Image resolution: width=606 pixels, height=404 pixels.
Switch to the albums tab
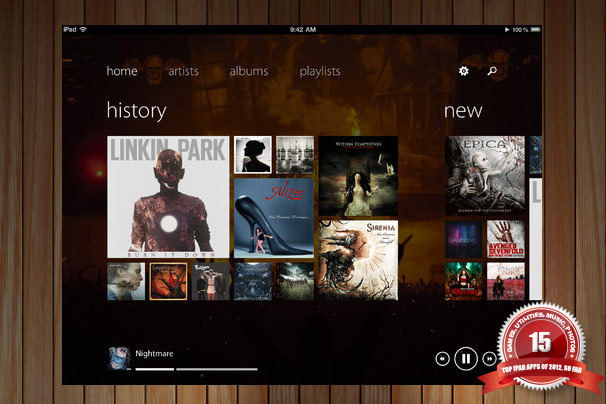[x=249, y=71]
